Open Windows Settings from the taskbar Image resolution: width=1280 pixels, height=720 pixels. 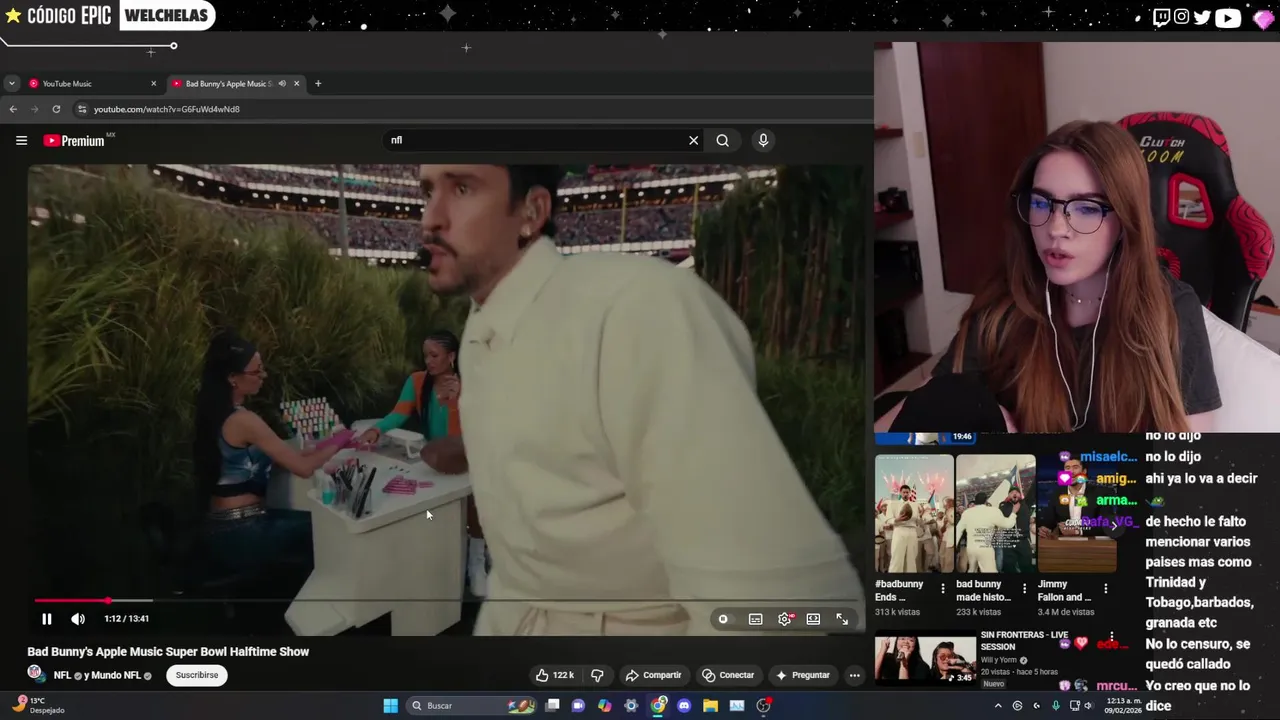coord(631,706)
